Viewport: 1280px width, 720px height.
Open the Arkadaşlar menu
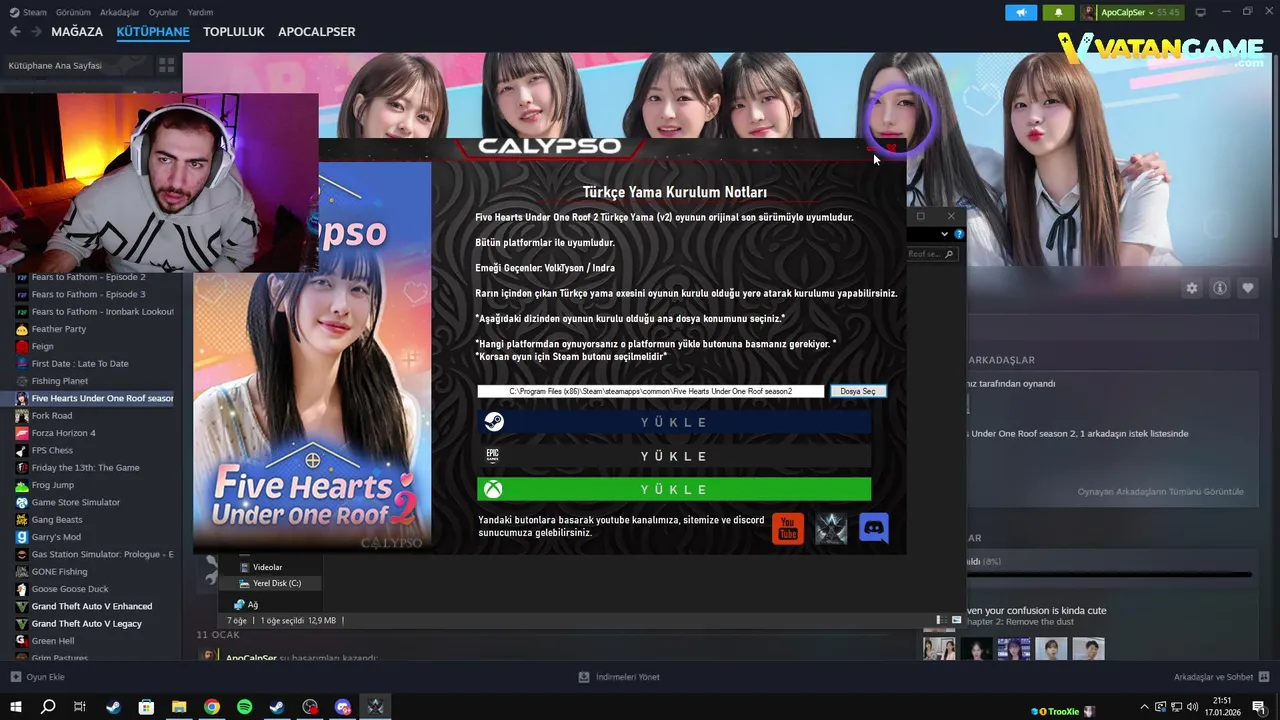[x=120, y=12]
